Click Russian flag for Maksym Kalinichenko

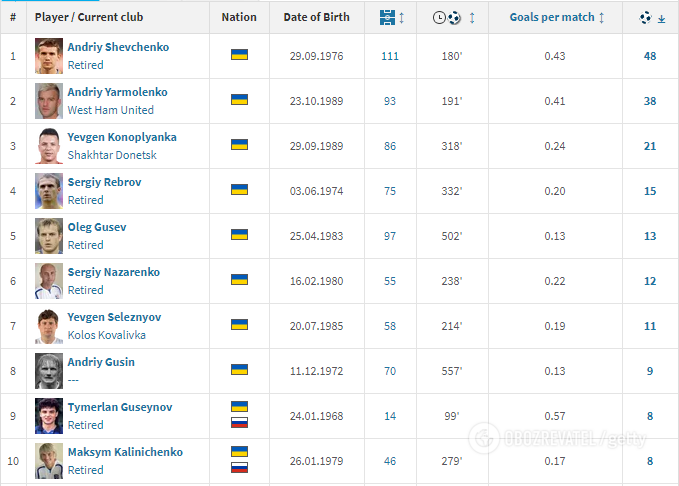(239, 467)
